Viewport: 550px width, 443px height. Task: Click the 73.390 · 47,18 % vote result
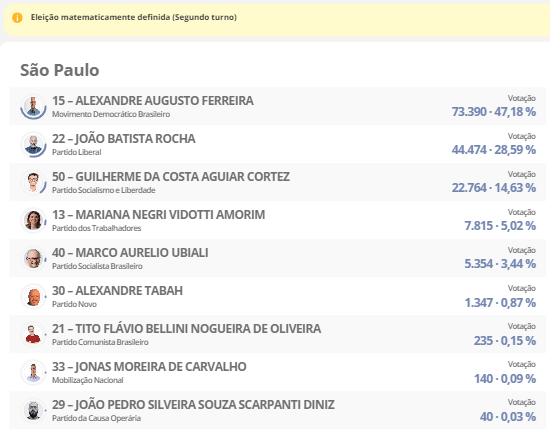tap(494, 112)
